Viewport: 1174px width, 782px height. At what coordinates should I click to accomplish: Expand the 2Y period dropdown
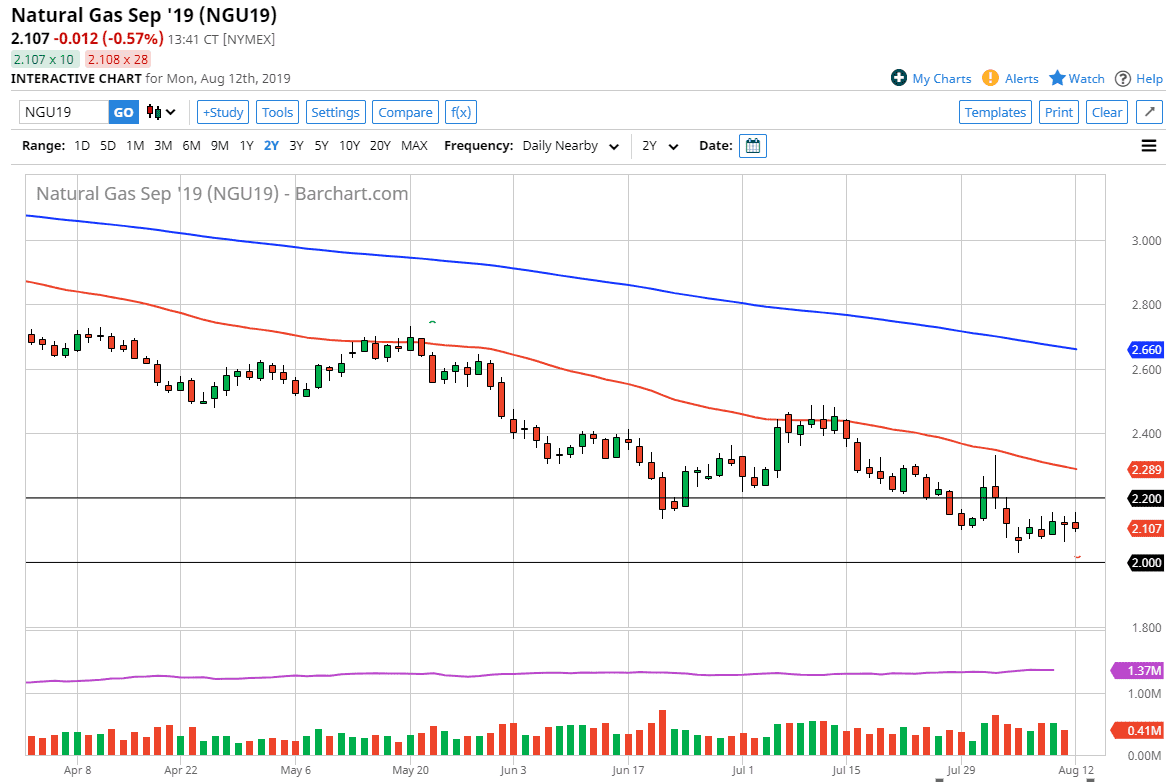(x=660, y=146)
